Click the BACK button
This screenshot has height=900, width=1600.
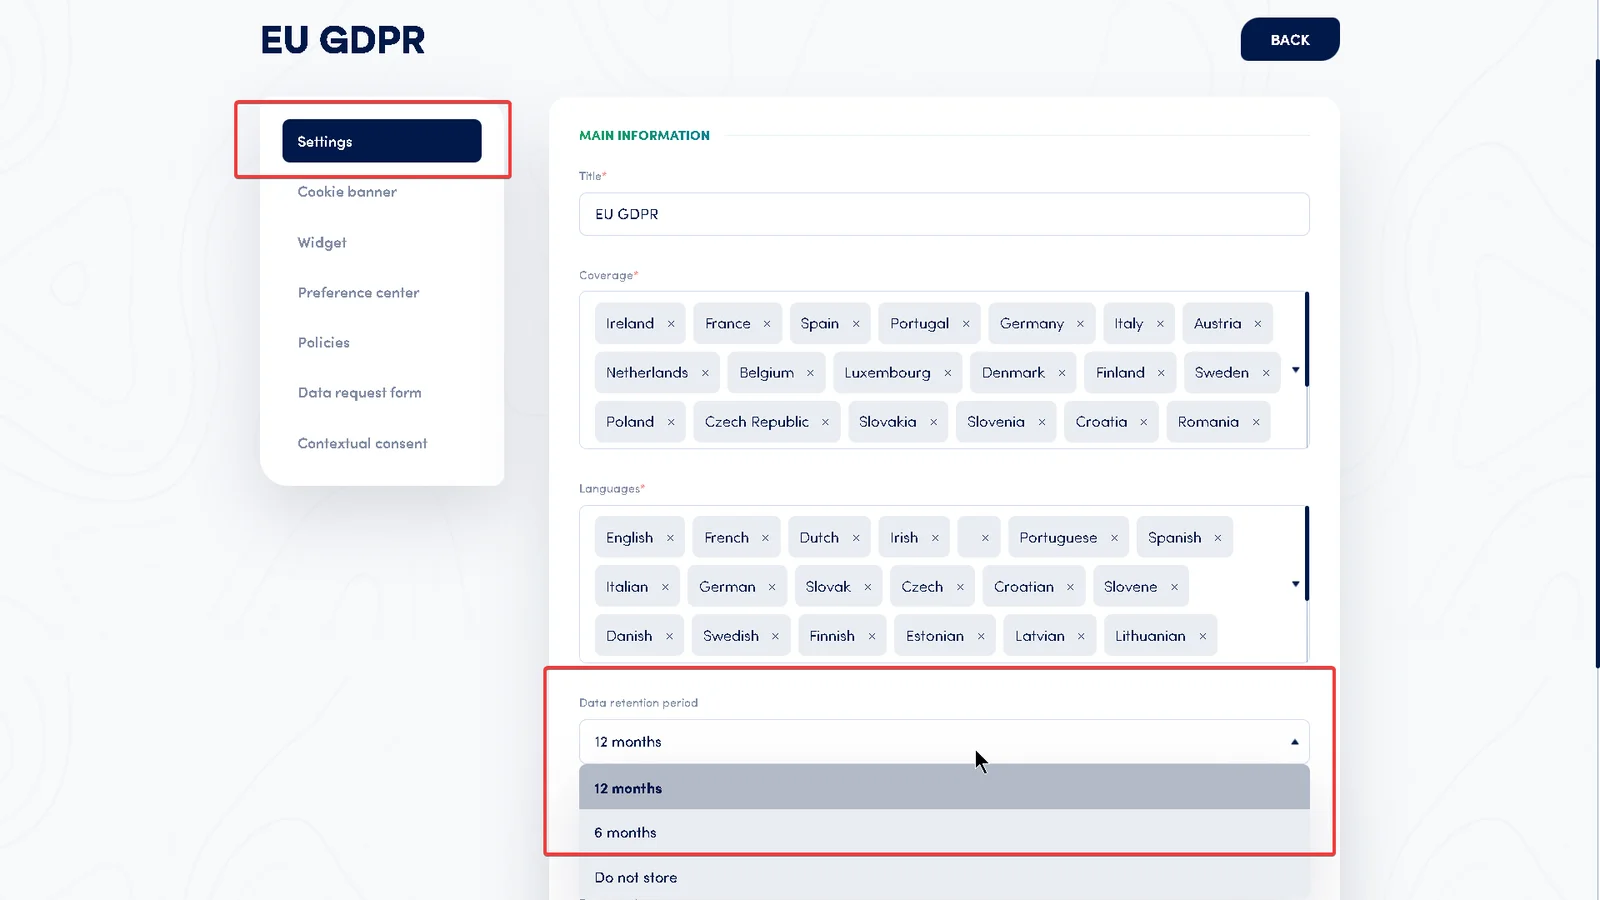point(1290,39)
